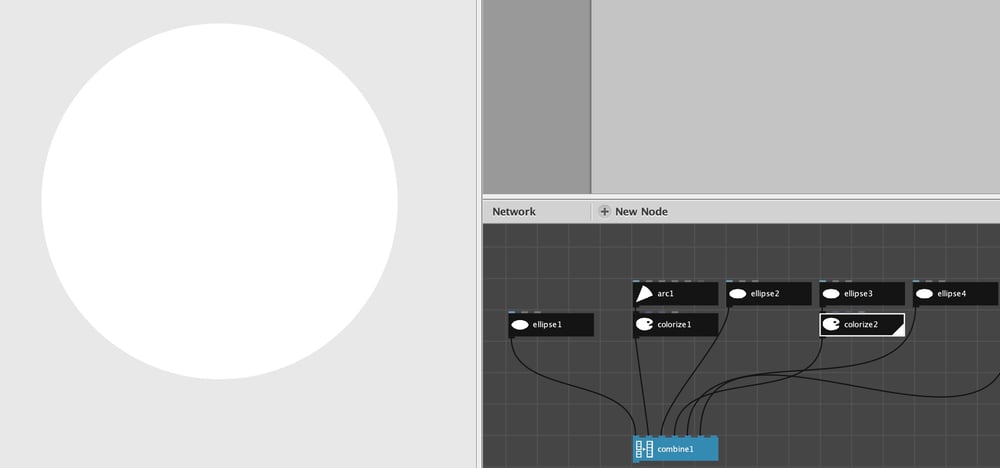
Task: Click the plus icon beside New Node
Action: click(605, 212)
